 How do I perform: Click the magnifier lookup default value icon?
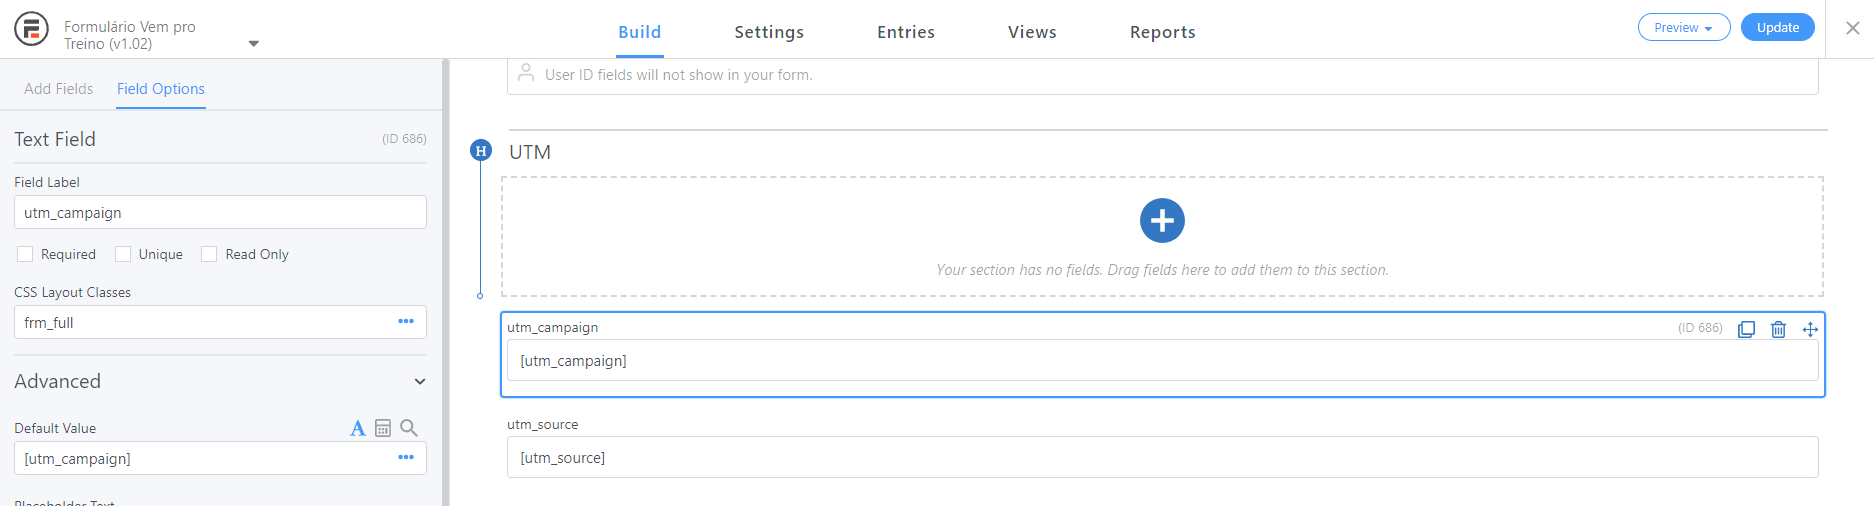409,428
